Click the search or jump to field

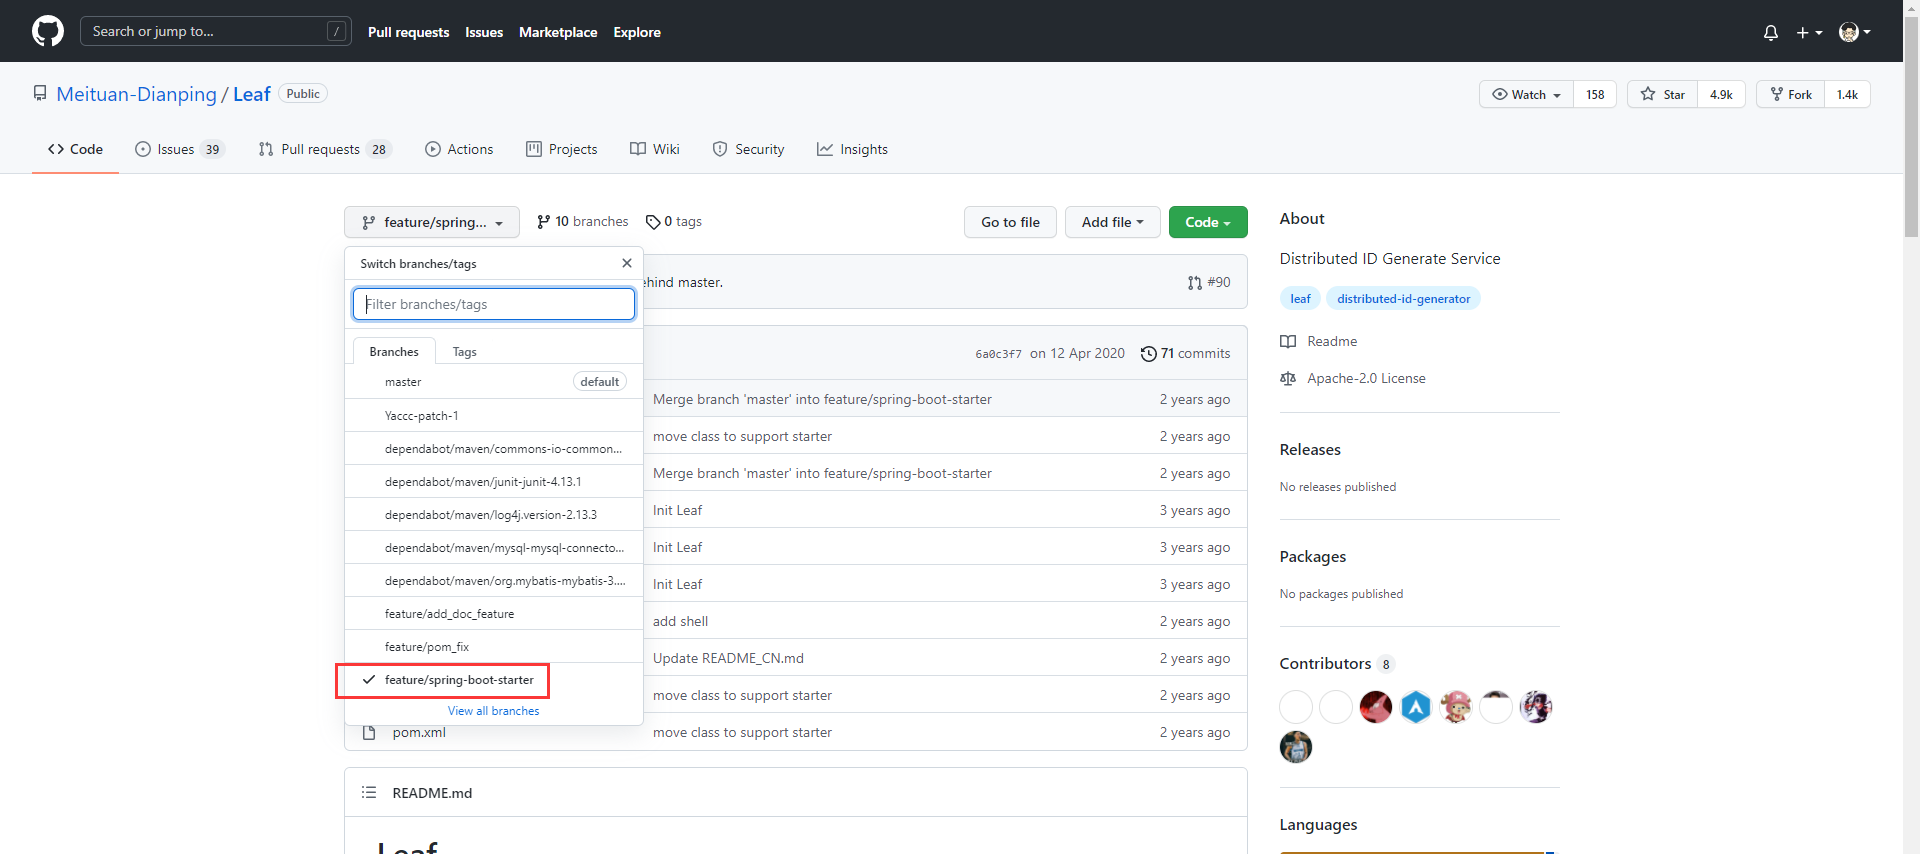(x=216, y=31)
